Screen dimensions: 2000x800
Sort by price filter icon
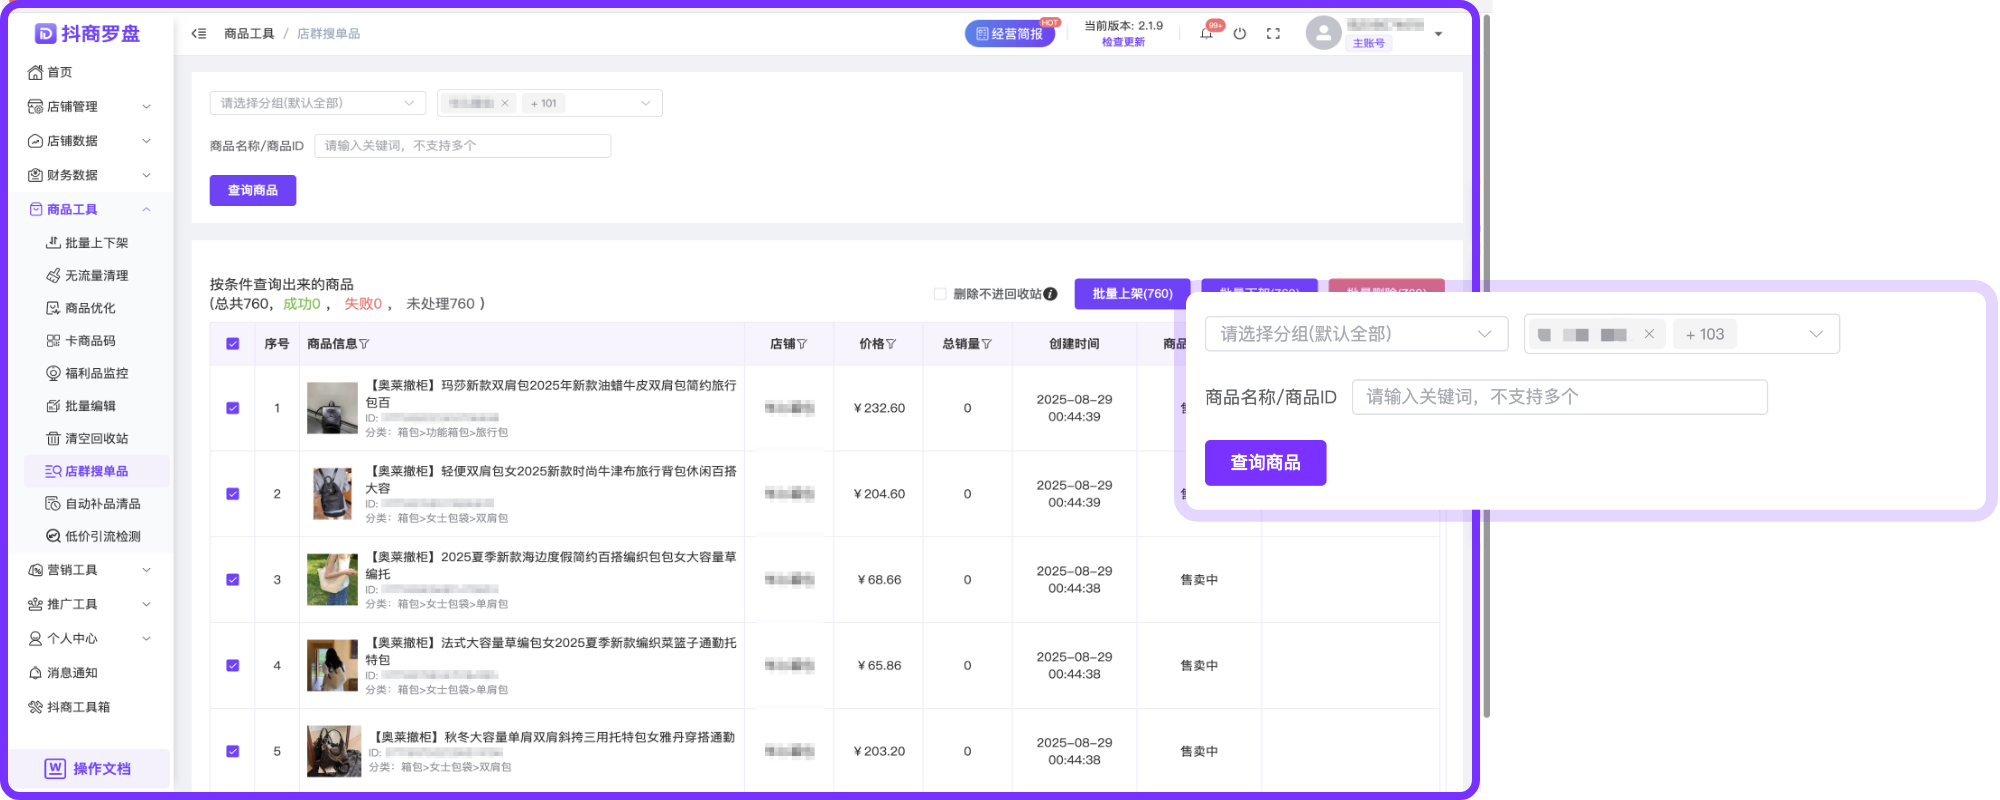click(891, 344)
